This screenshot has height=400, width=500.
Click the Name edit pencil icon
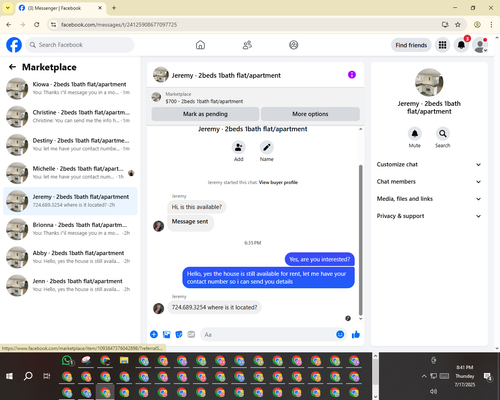pyautogui.click(x=267, y=147)
